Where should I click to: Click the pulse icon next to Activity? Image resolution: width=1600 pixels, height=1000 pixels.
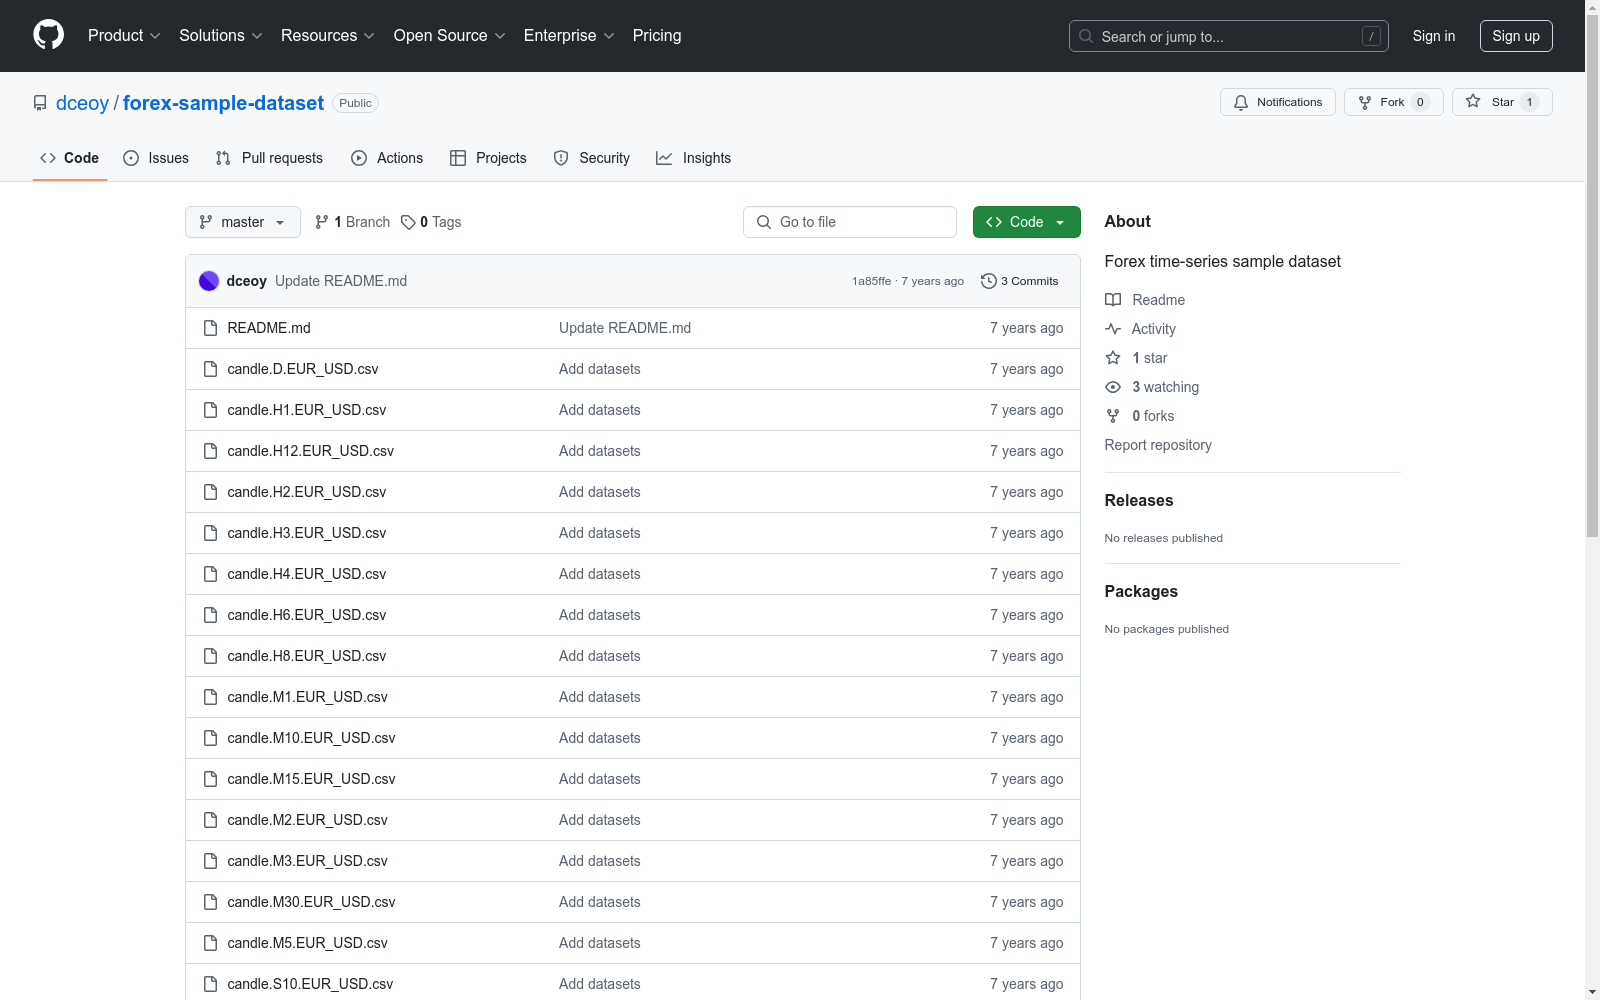(x=1113, y=329)
